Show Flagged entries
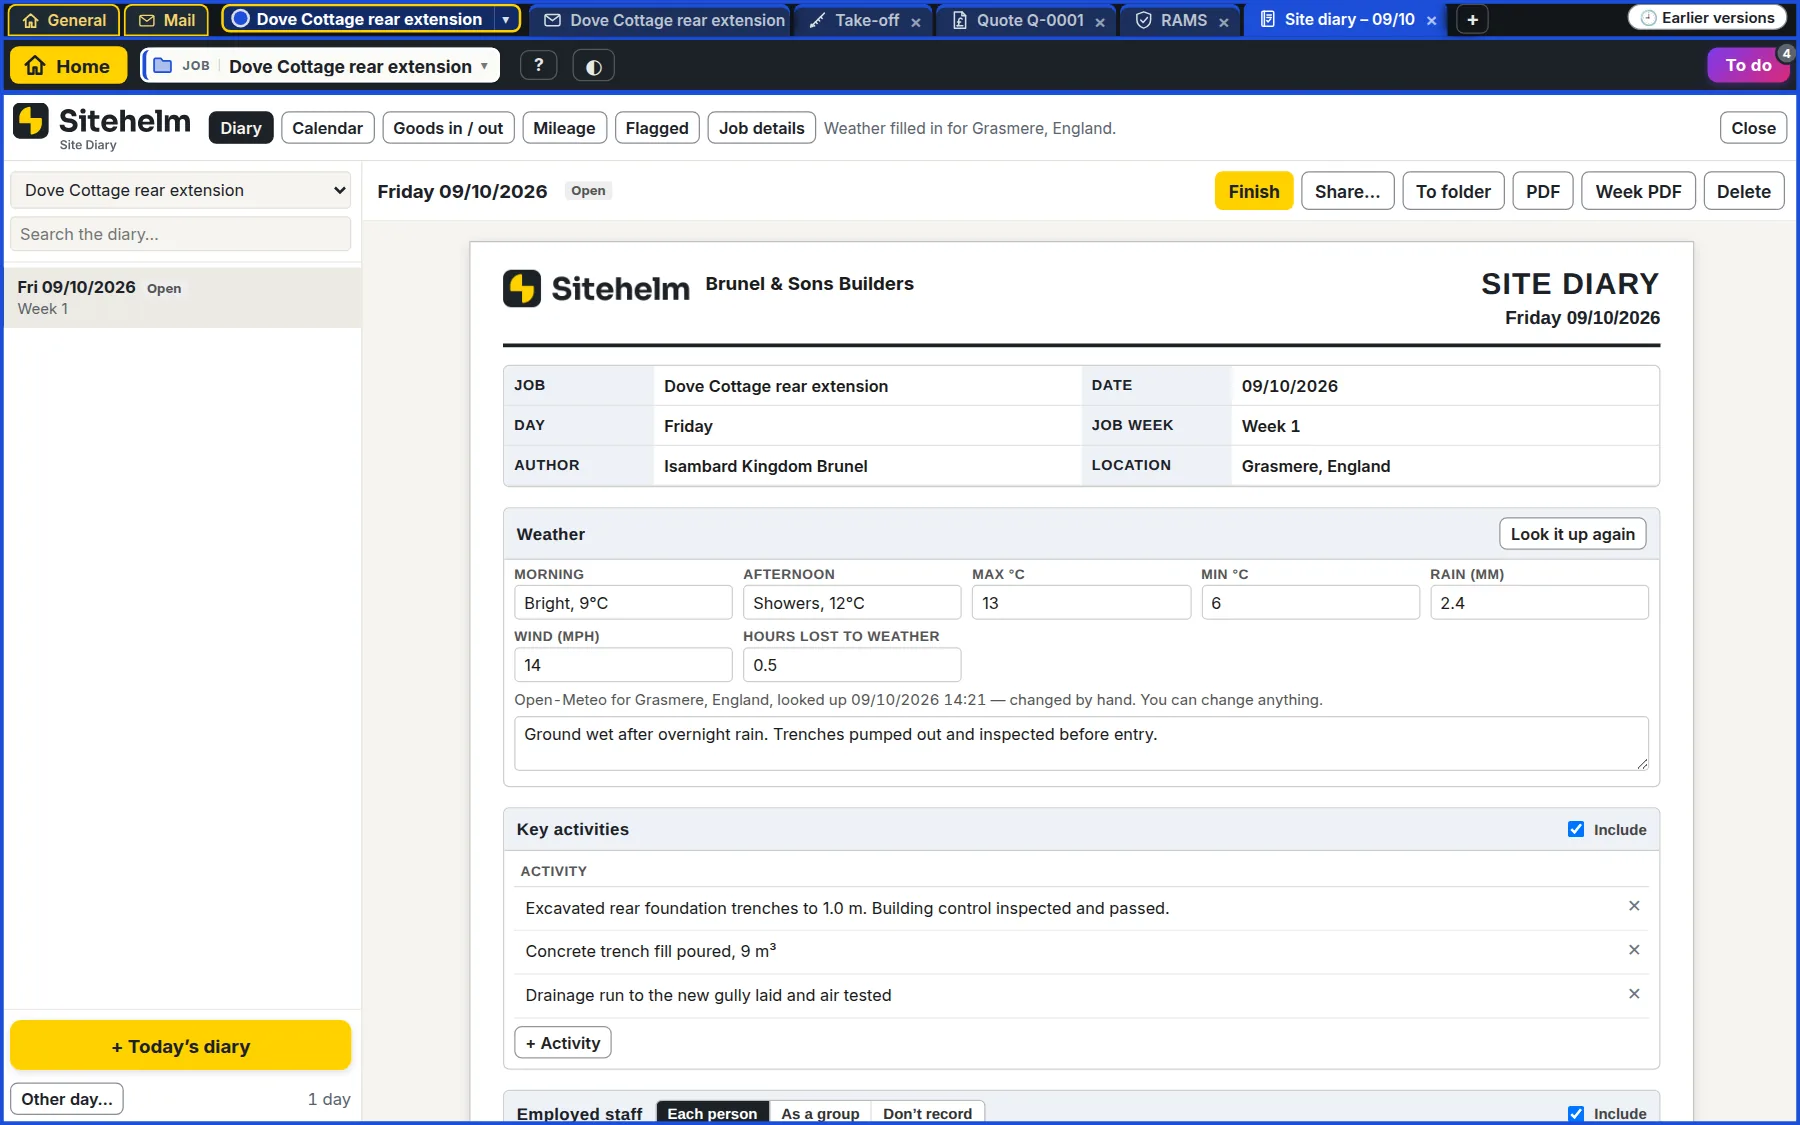The height and width of the screenshot is (1125, 1800). pyautogui.click(x=657, y=128)
